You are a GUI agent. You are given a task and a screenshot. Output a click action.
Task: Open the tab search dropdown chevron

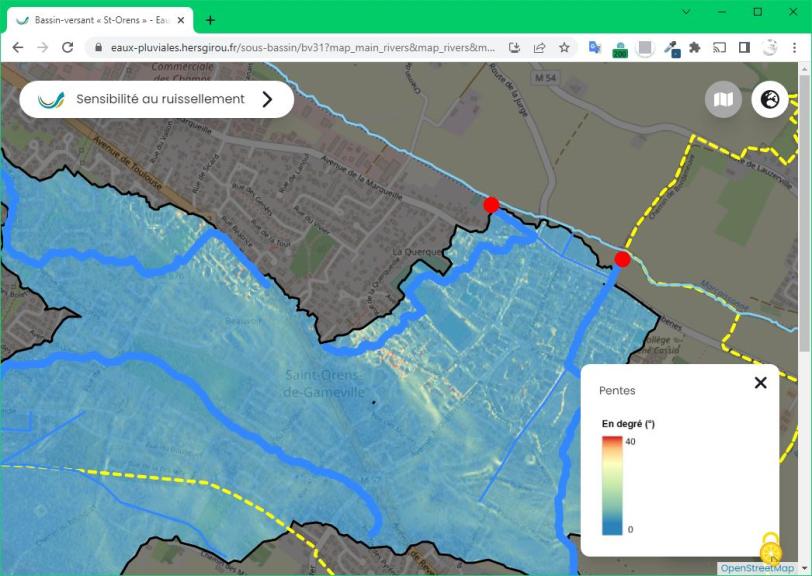[686, 12]
